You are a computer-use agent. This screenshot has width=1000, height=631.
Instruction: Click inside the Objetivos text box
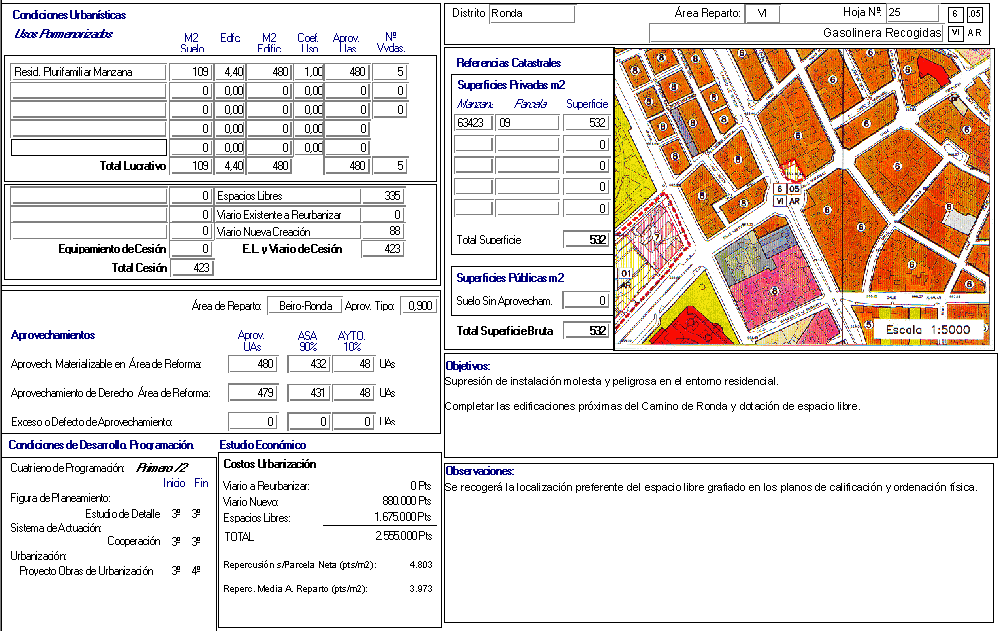[720, 420]
